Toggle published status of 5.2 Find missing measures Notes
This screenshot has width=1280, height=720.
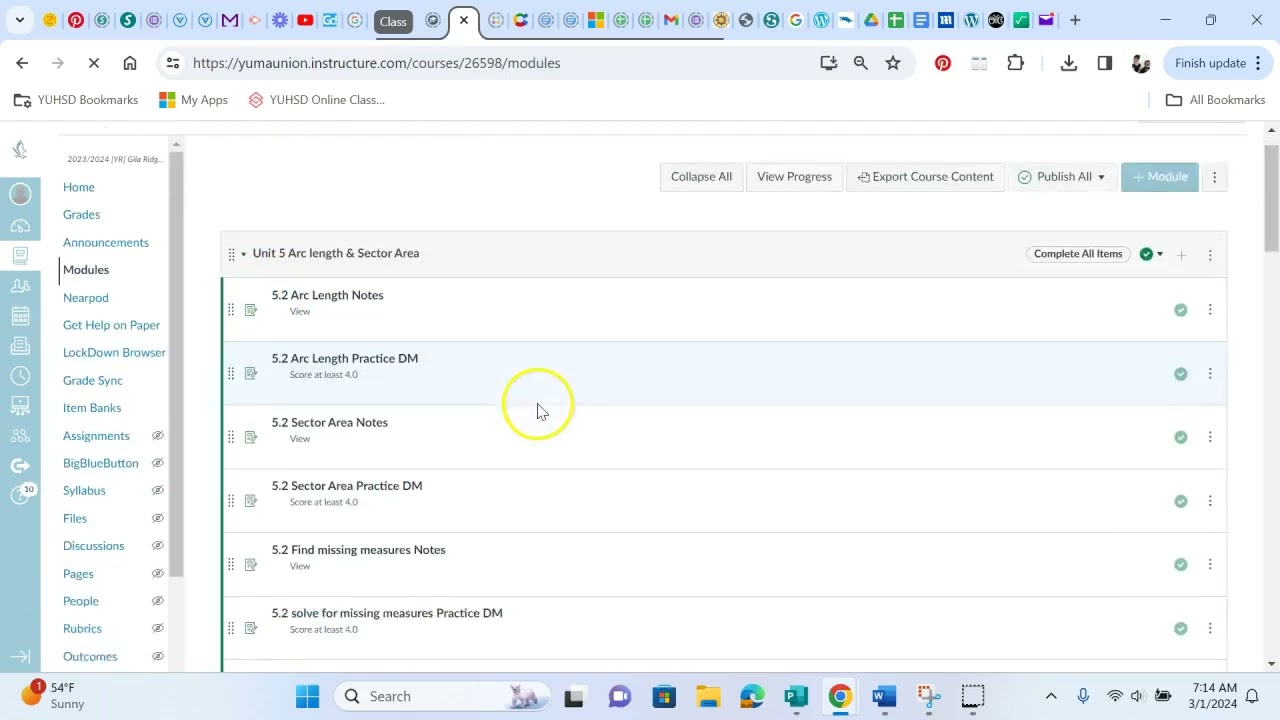point(1181,565)
